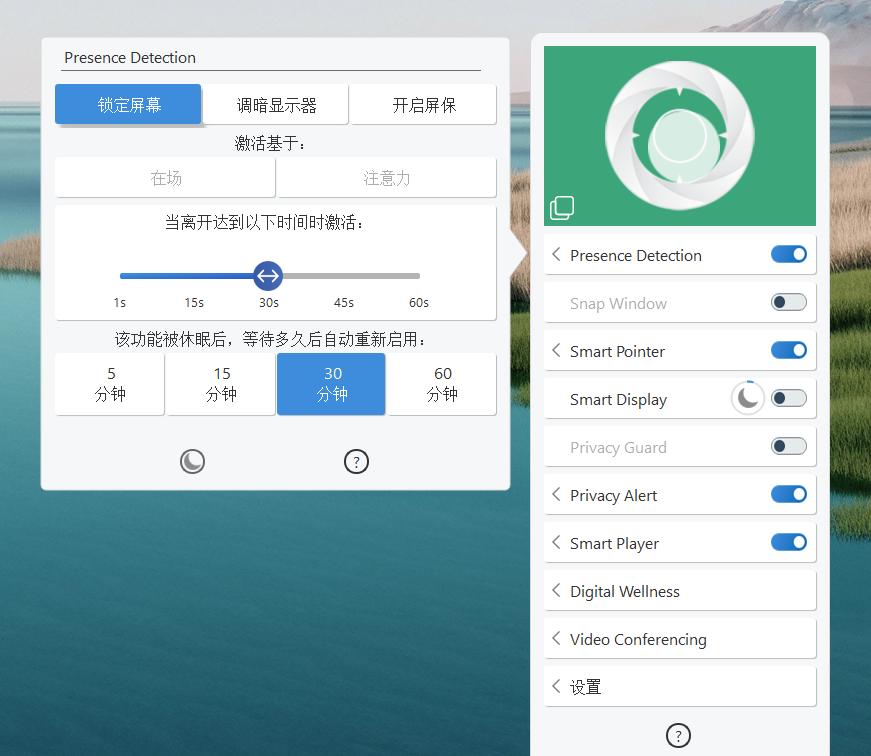The width and height of the screenshot is (871, 756).
Task: Disable the Smart Player toggle
Action: coord(789,542)
